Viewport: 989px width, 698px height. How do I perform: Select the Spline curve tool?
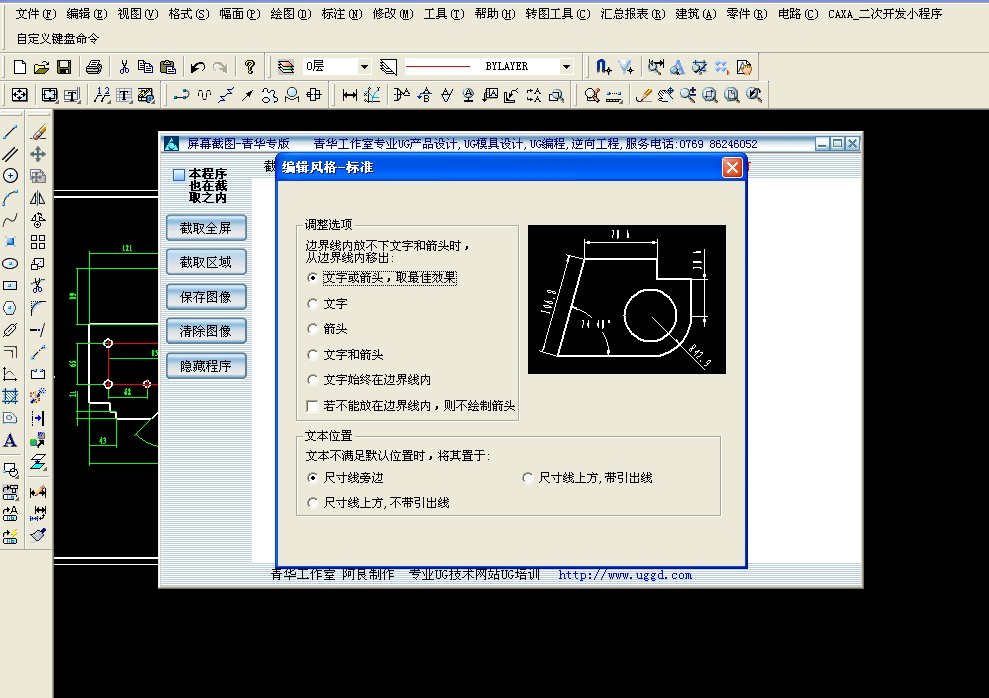click(x=10, y=220)
